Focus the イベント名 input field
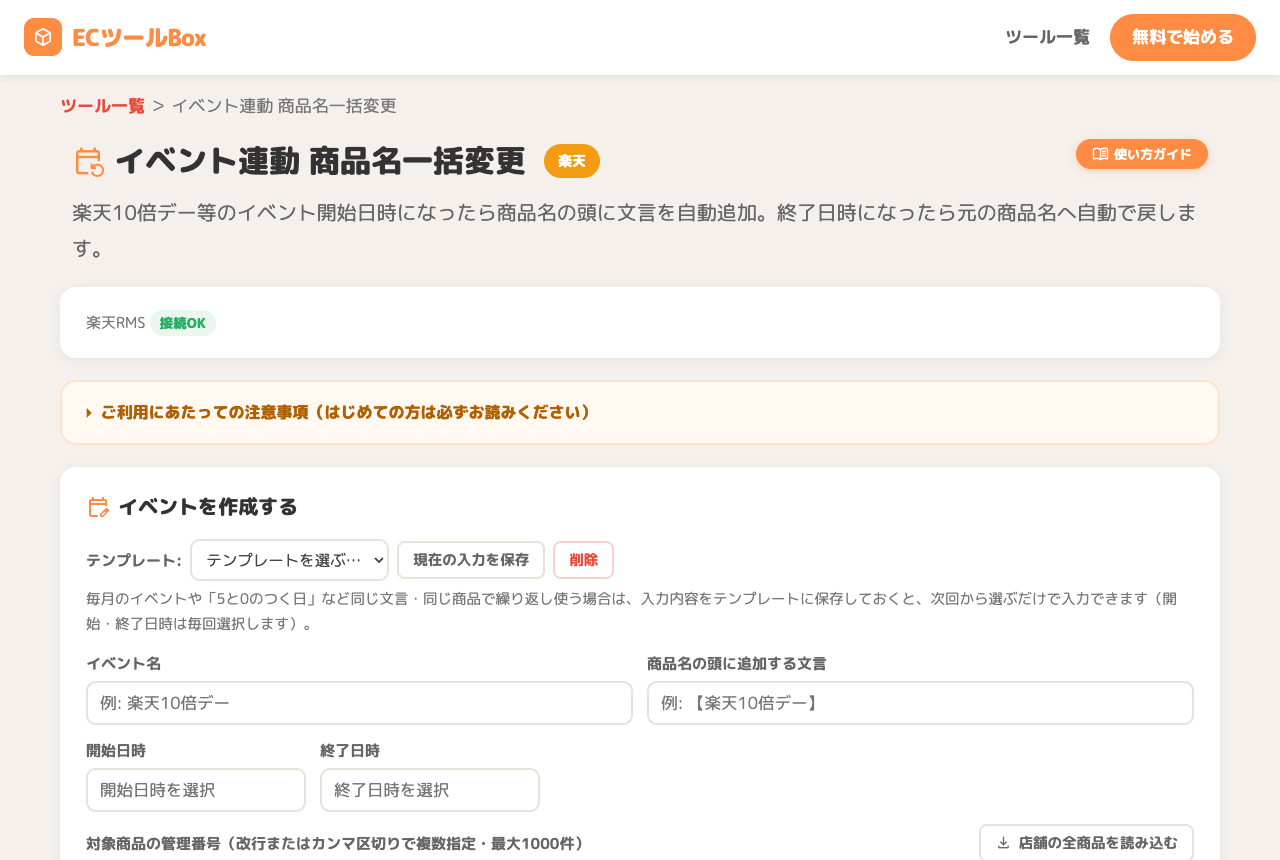Viewport: 1280px width, 860px height. (x=359, y=703)
